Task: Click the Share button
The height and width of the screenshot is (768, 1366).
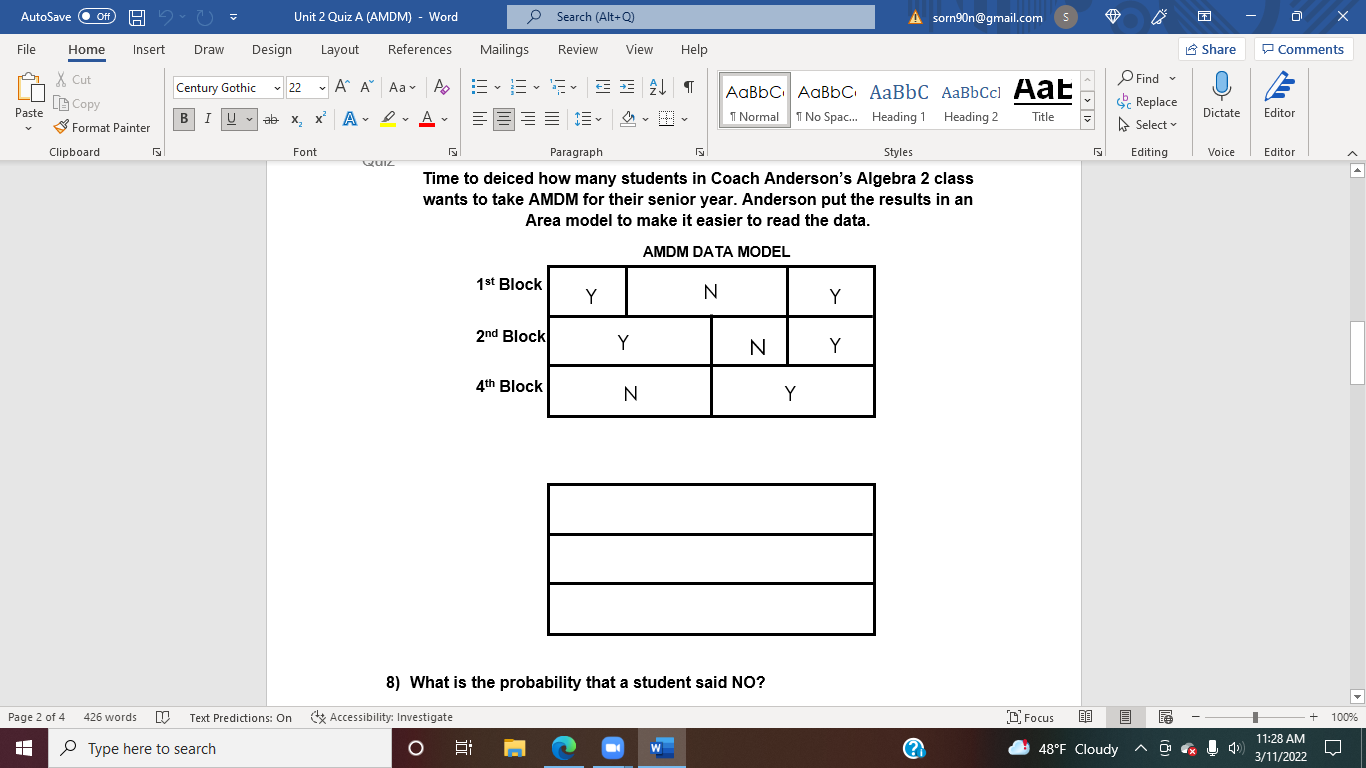Action: point(1210,48)
